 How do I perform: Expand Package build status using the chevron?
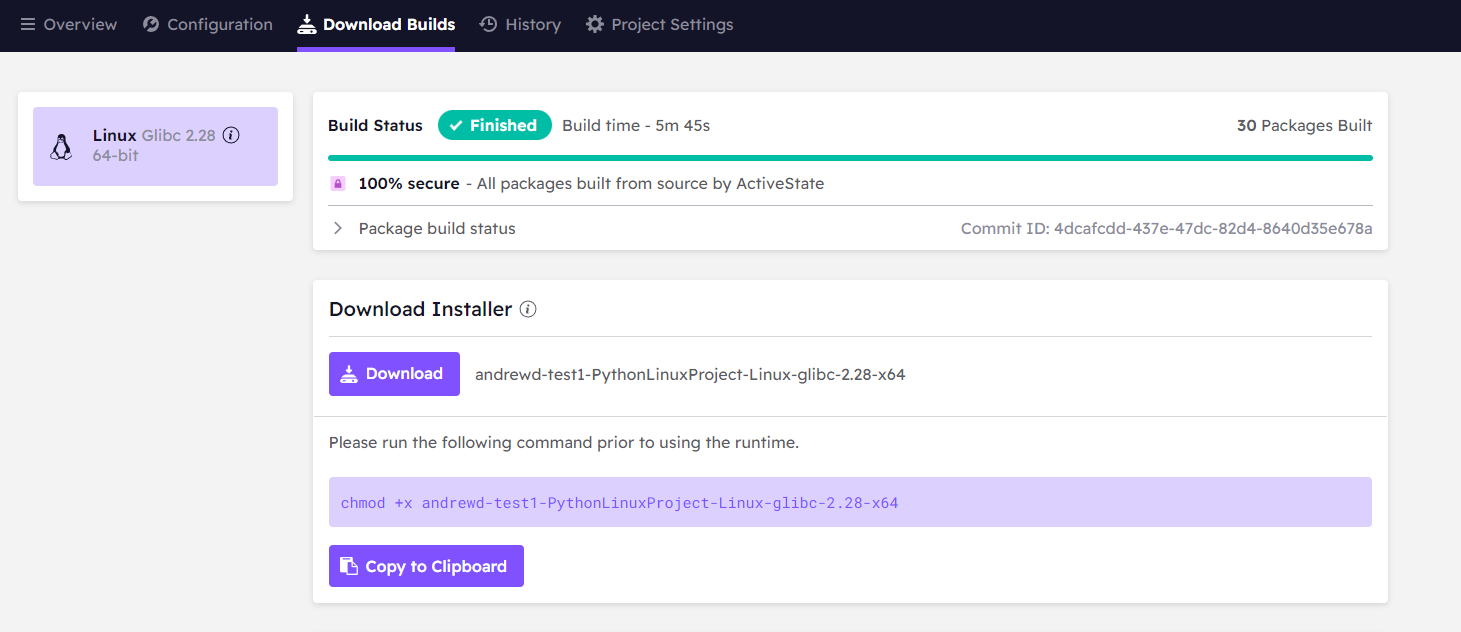[x=338, y=228]
